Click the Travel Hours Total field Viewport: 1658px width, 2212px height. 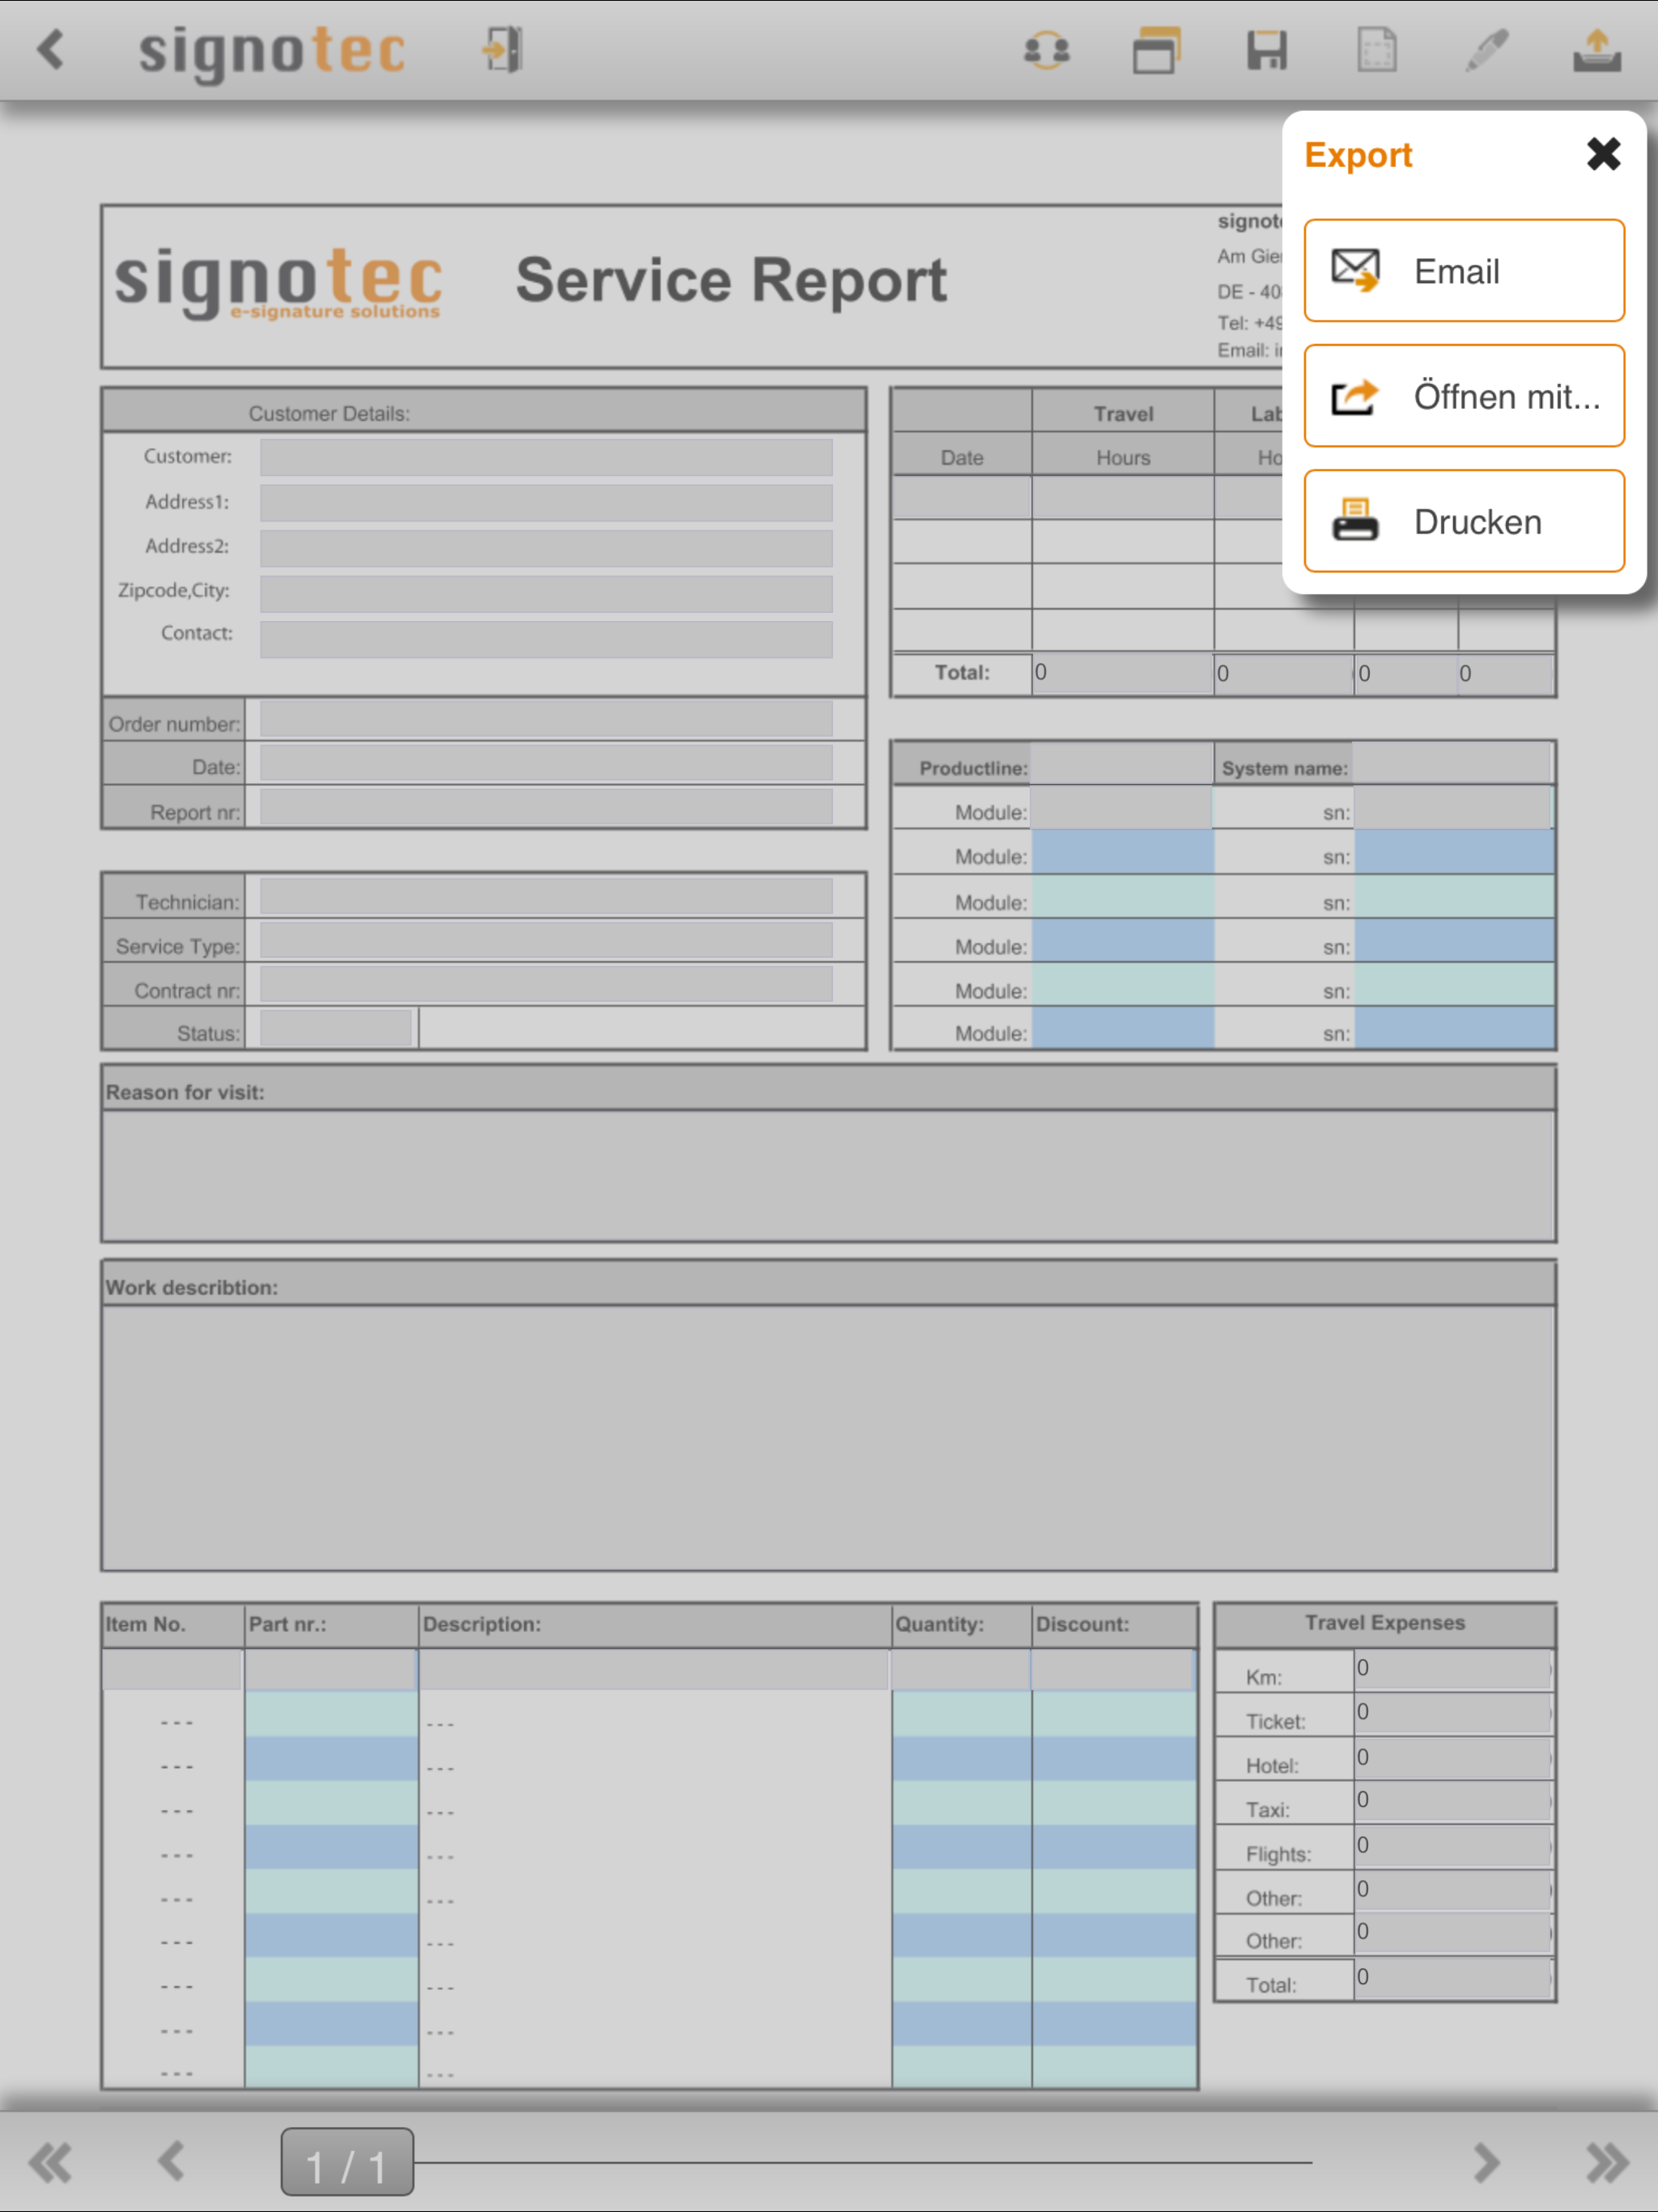point(1122,673)
